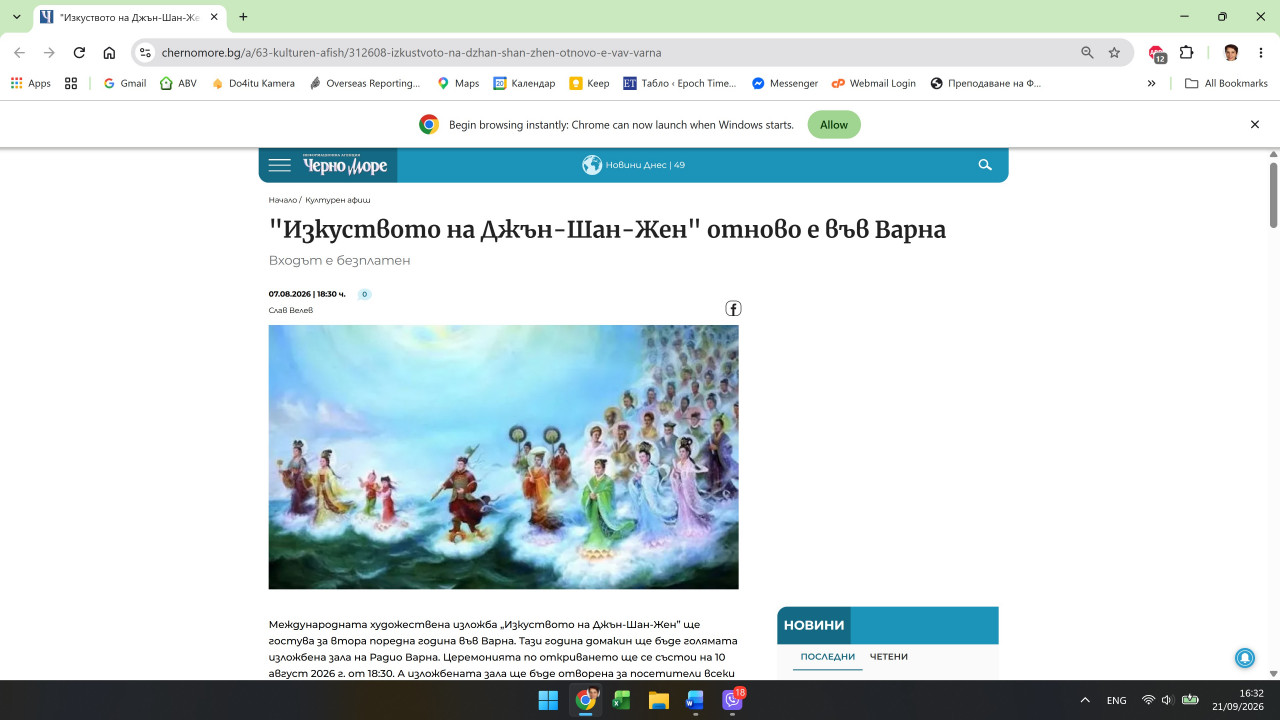Image resolution: width=1280 pixels, height=720 pixels.
Task: Open the Keep bookmark
Action: [590, 83]
